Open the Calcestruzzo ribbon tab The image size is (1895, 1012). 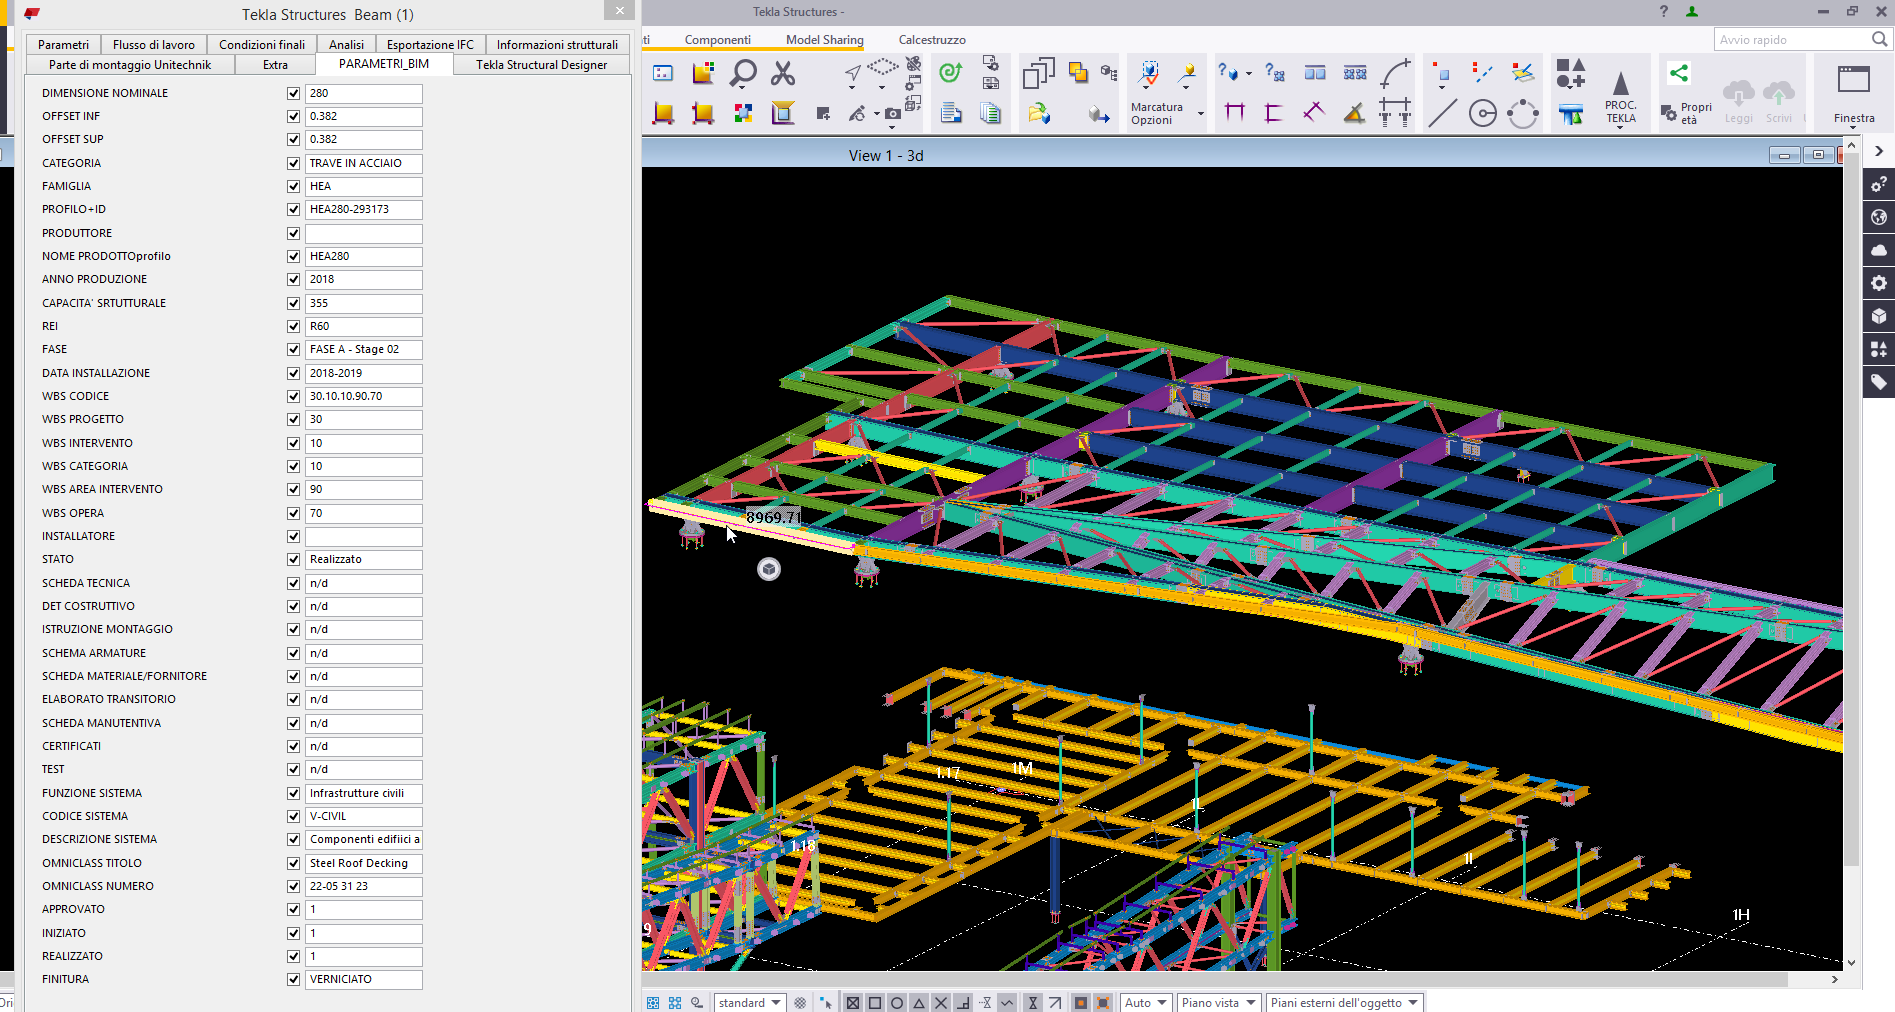(x=932, y=40)
